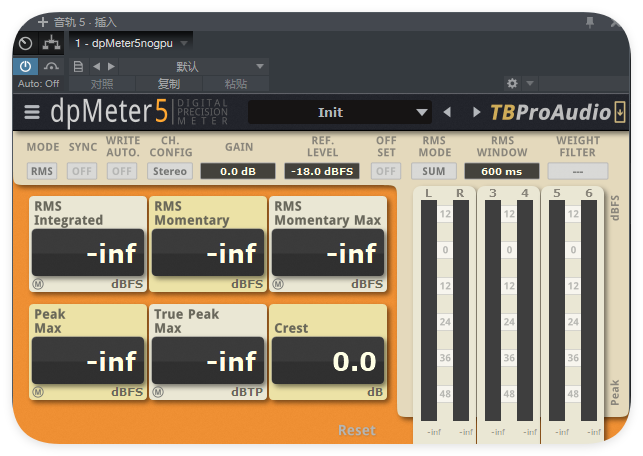
Task: Pin the plugin window with pin icon
Action: pyautogui.click(x=590, y=22)
